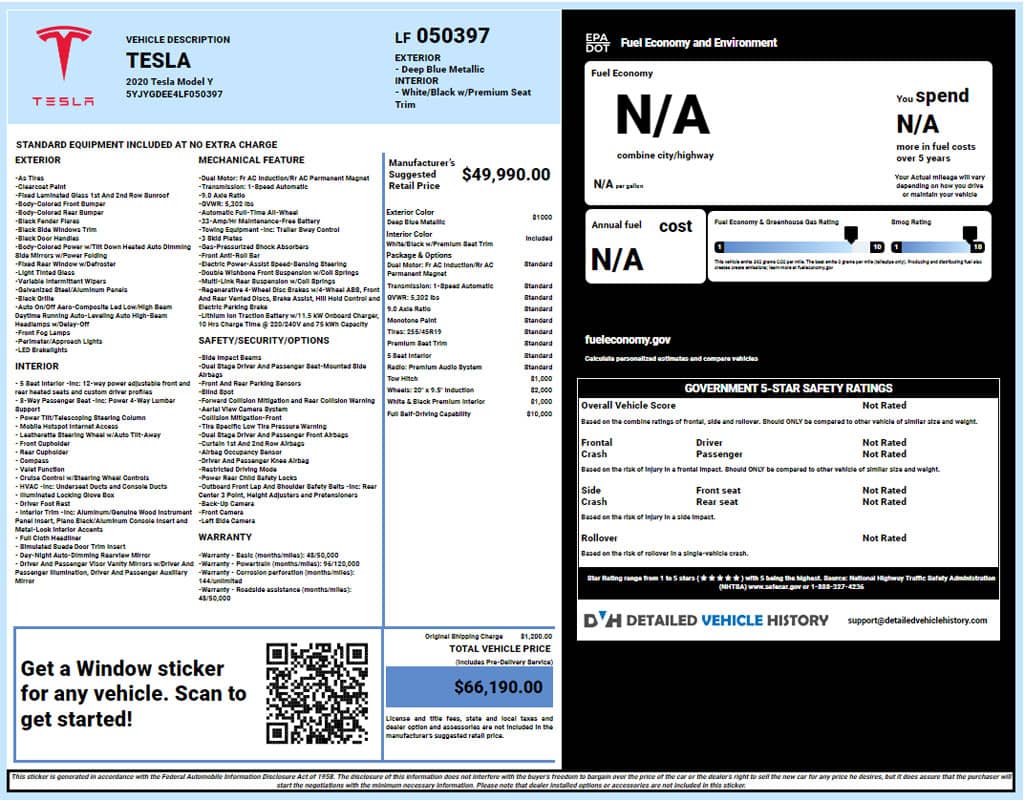Click the star icons in the safety rating footer
The image size is (1024, 800).
coord(720,578)
